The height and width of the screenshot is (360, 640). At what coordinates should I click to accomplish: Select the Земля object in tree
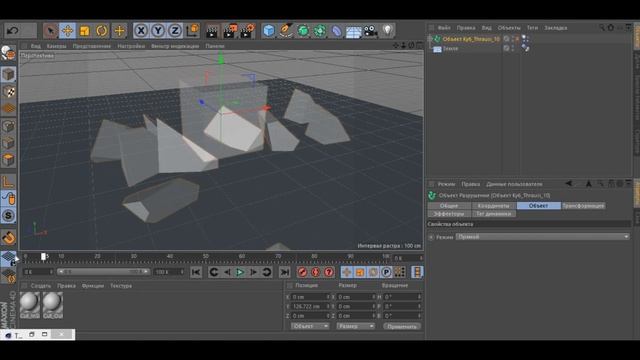(451, 49)
